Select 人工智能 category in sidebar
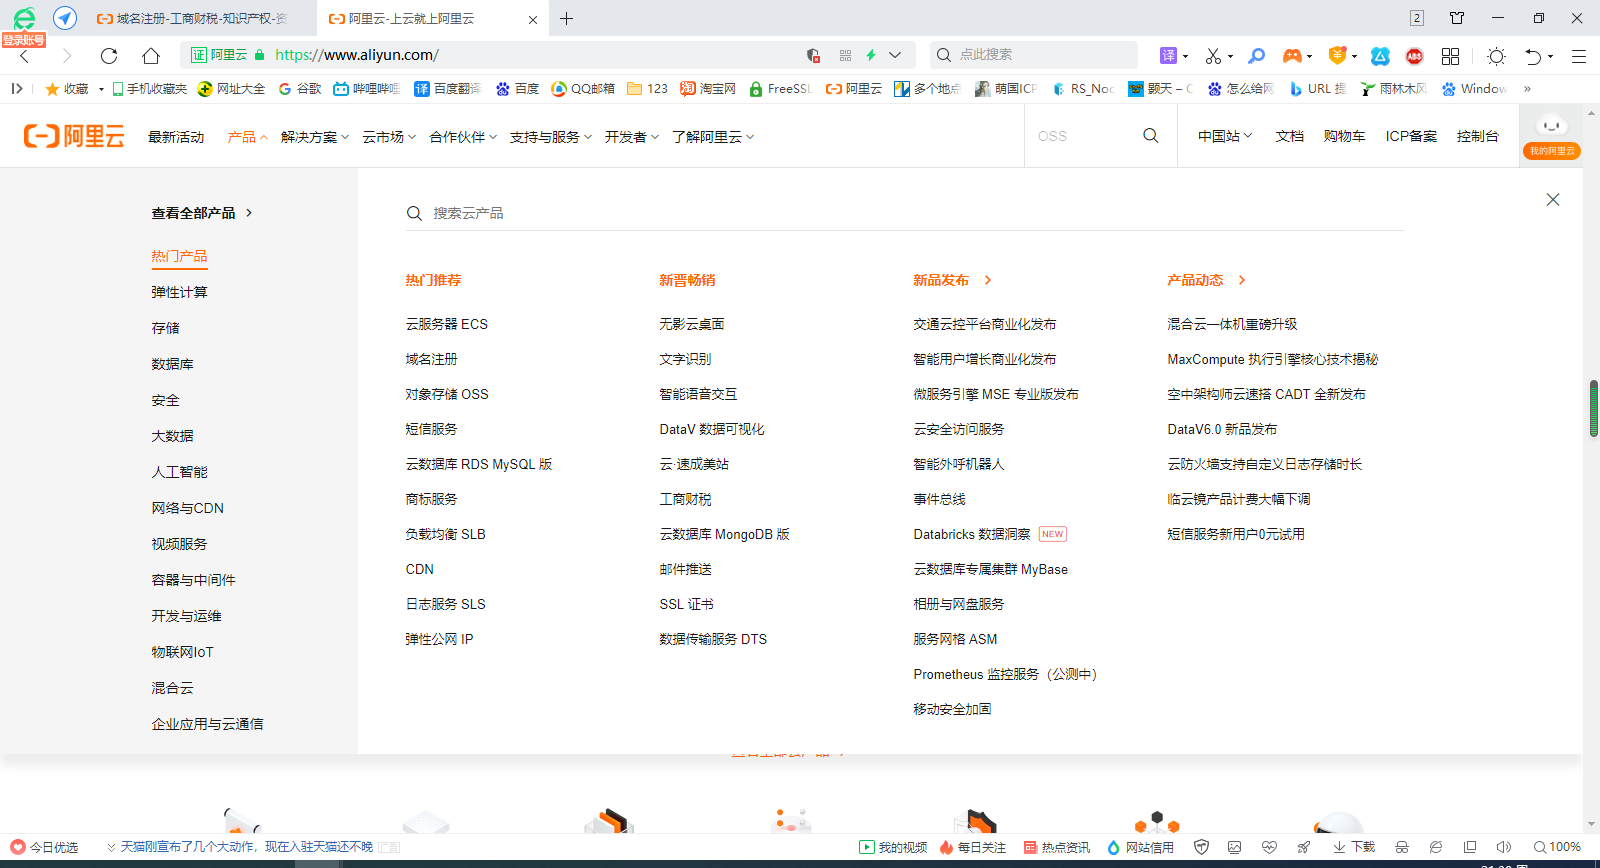Viewport: 1600px width, 868px height. point(179,472)
